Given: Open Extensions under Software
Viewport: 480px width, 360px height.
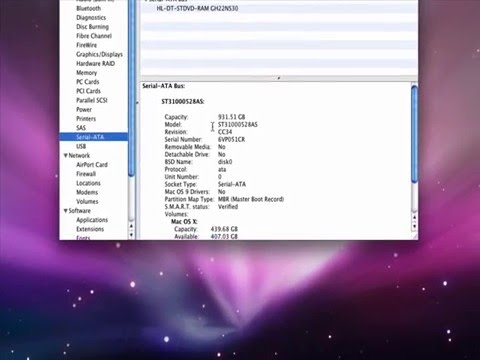Looking at the screenshot, I should point(90,229).
